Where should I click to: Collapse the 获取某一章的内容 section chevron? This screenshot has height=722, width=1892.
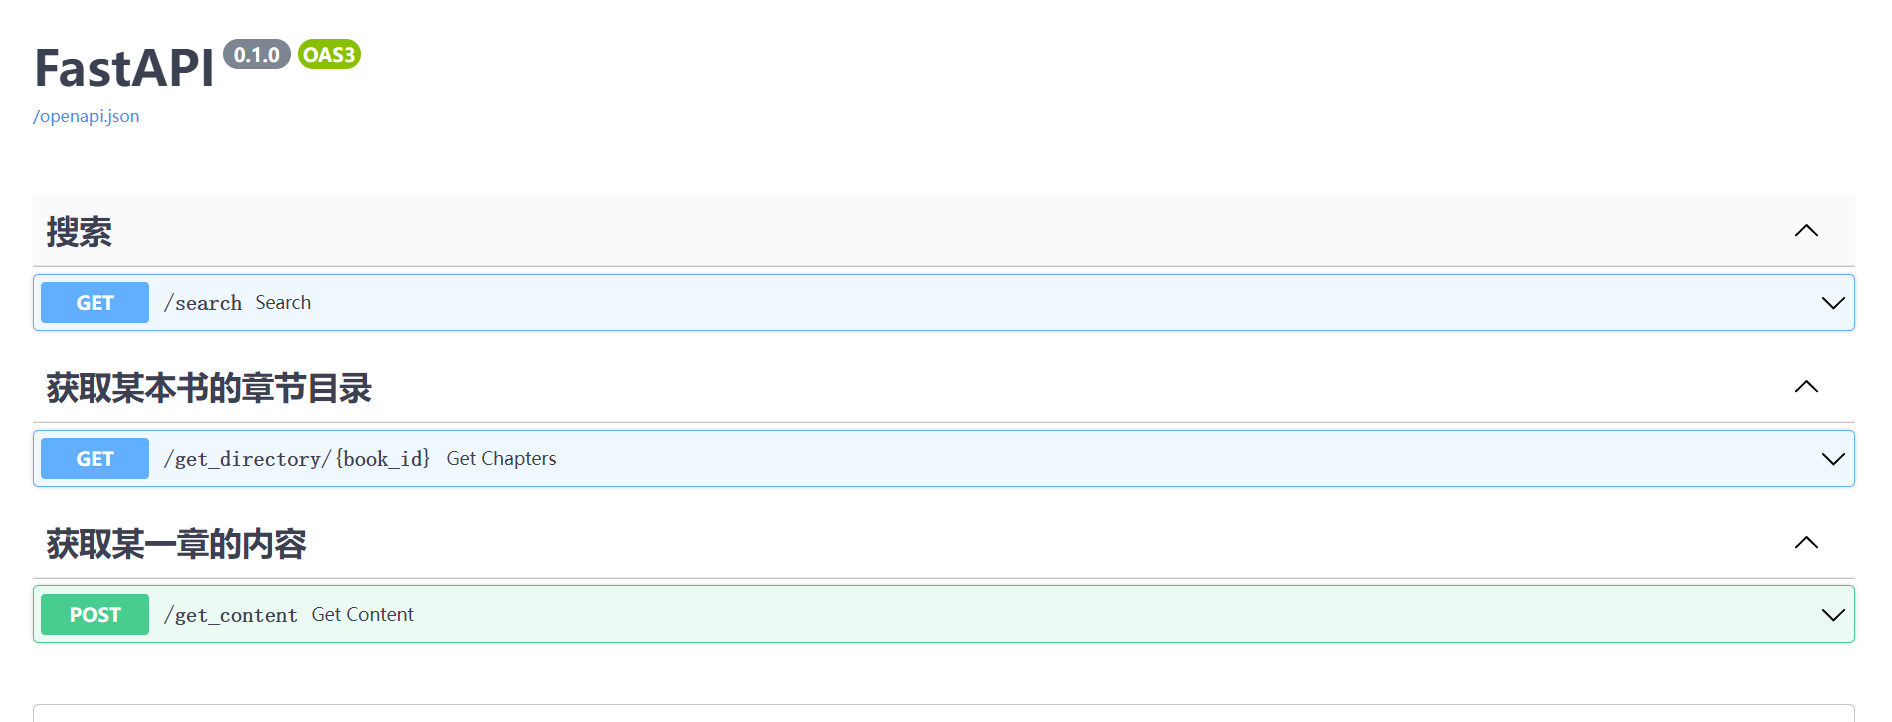point(1805,543)
